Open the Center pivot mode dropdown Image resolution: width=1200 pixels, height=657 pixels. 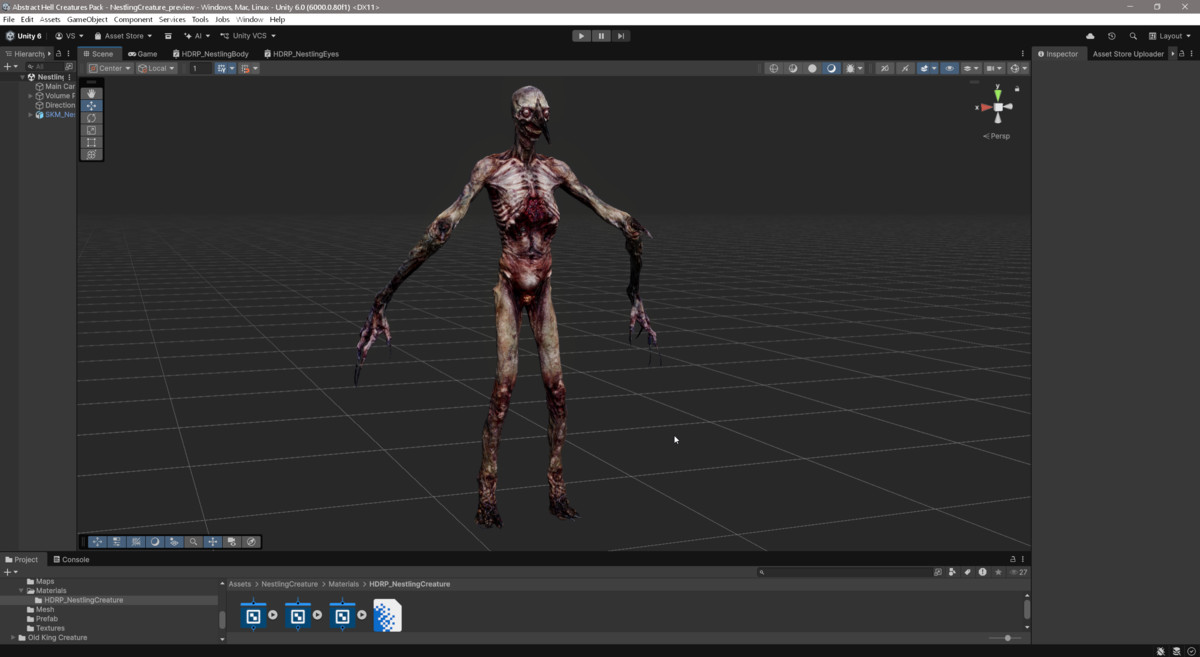pyautogui.click(x=110, y=68)
